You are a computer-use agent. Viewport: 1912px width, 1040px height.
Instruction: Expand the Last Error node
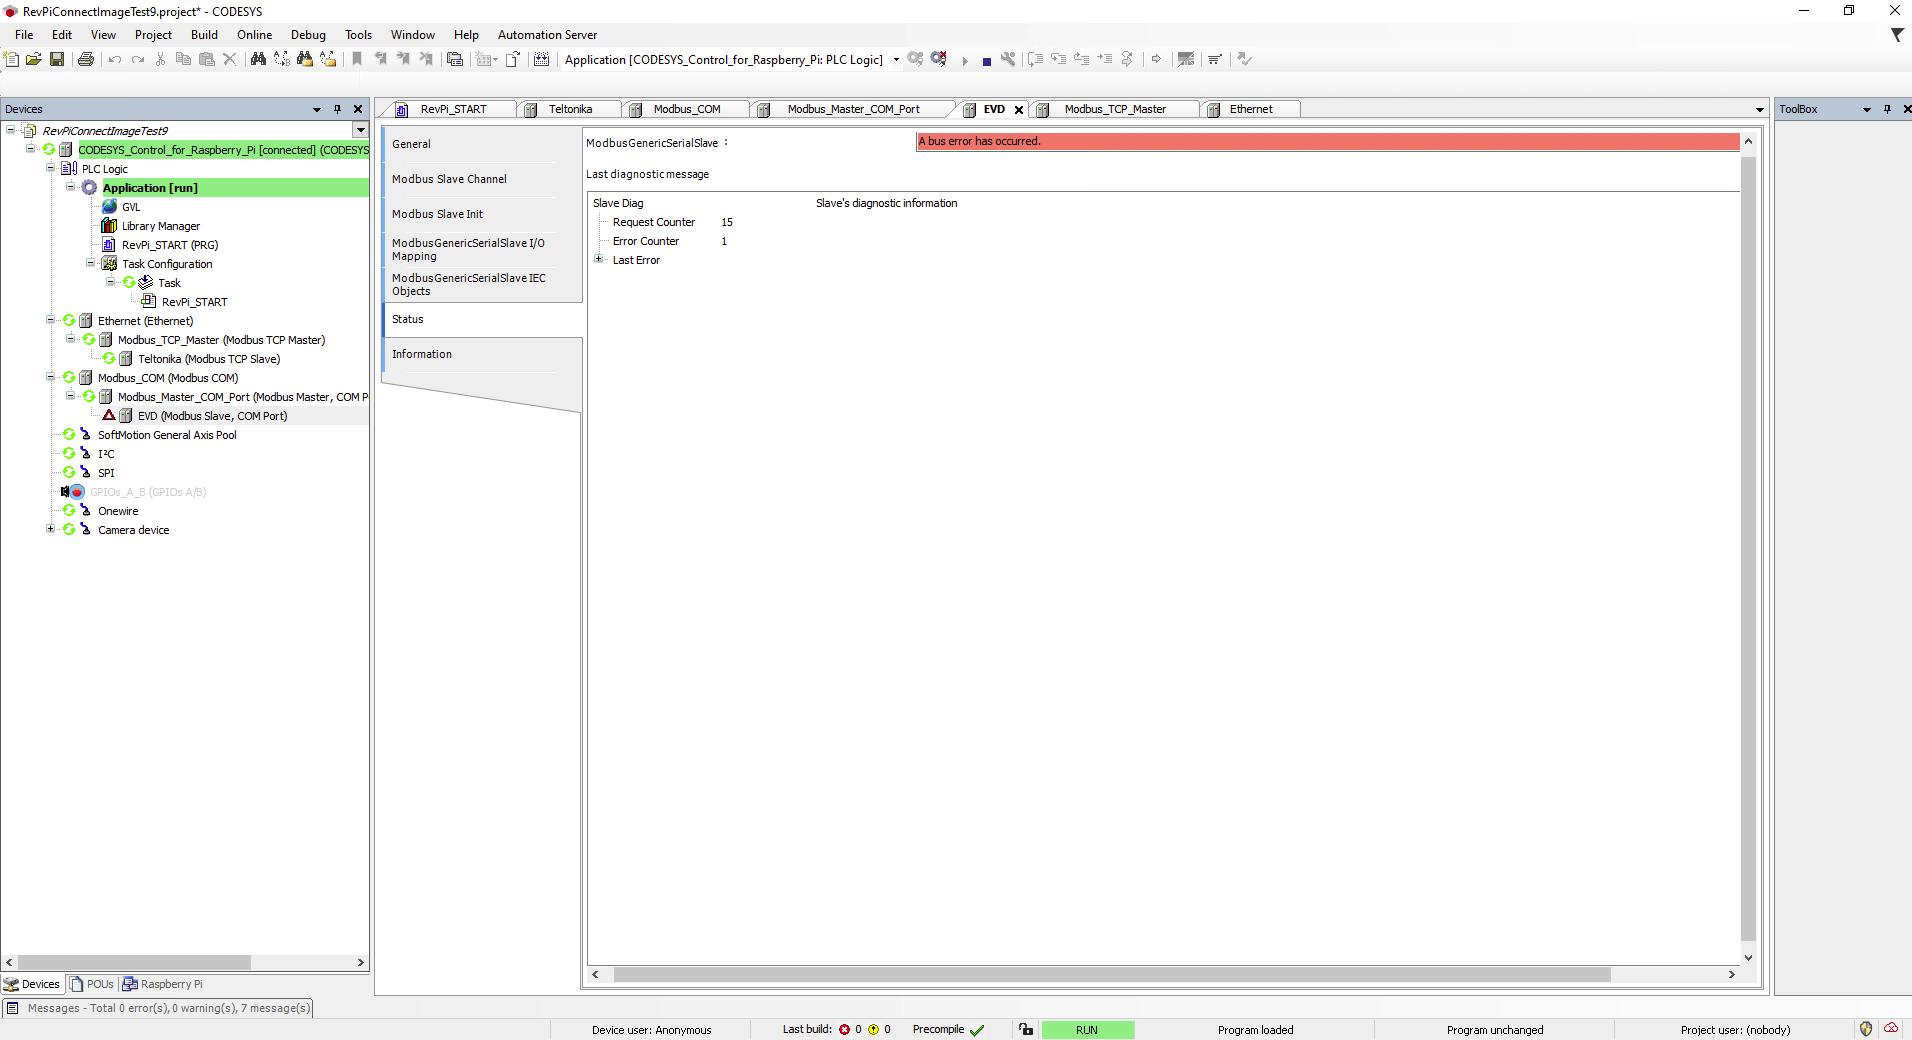pos(598,259)
